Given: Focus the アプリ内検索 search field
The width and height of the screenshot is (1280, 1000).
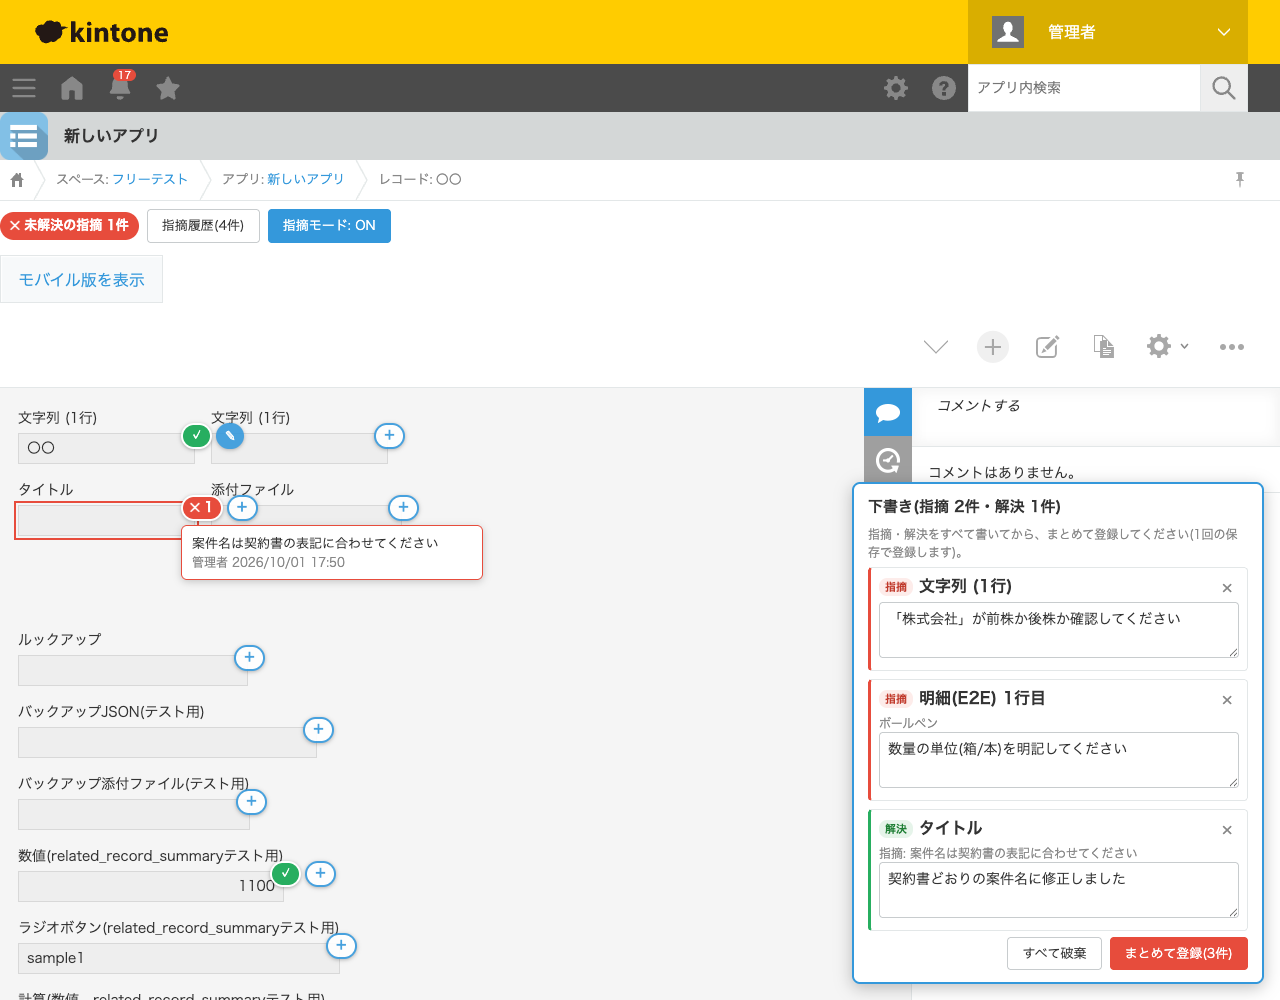Looking at the screenshot, I should (x=1084, y=88).
